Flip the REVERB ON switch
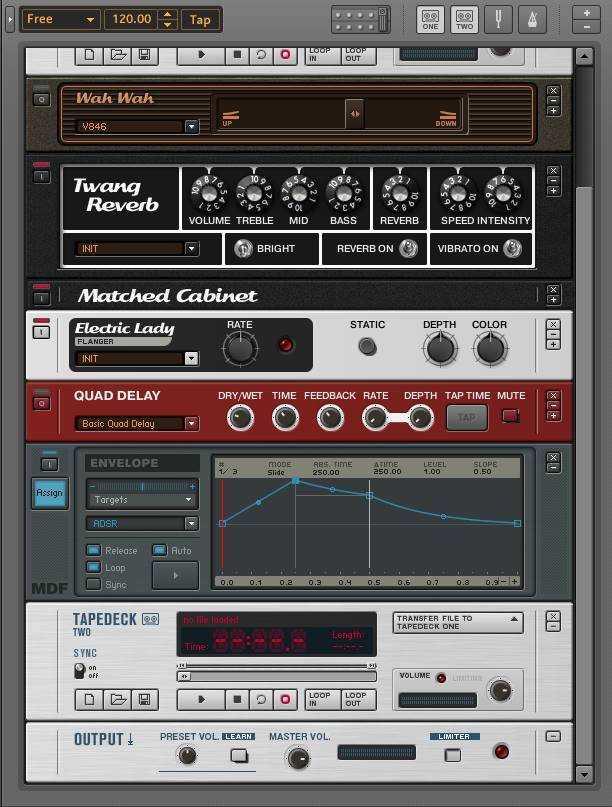612x807 pixels. tap(409, 249)
